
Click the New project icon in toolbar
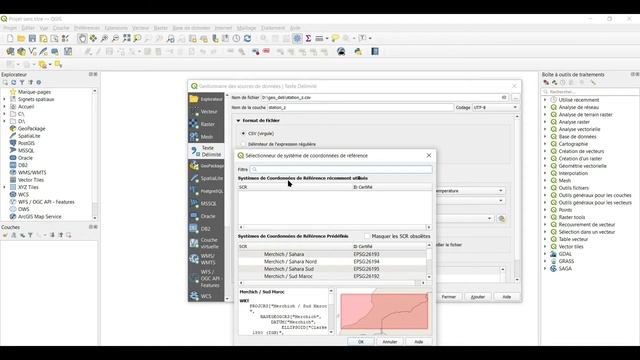click(10, 38)
